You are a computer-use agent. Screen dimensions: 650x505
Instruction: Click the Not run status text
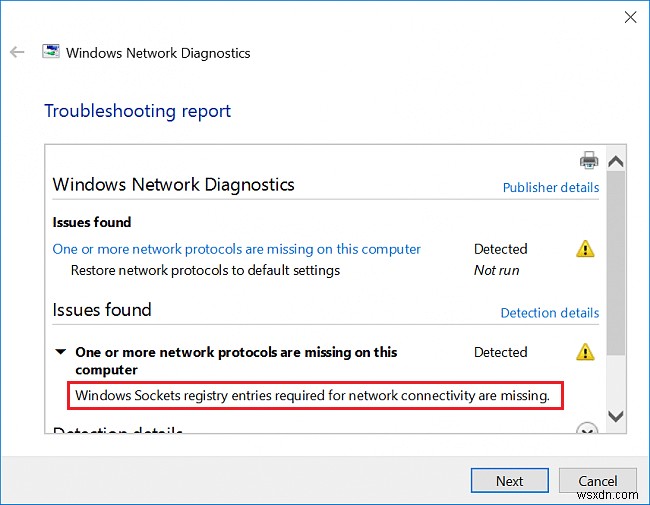click(497, 270)
